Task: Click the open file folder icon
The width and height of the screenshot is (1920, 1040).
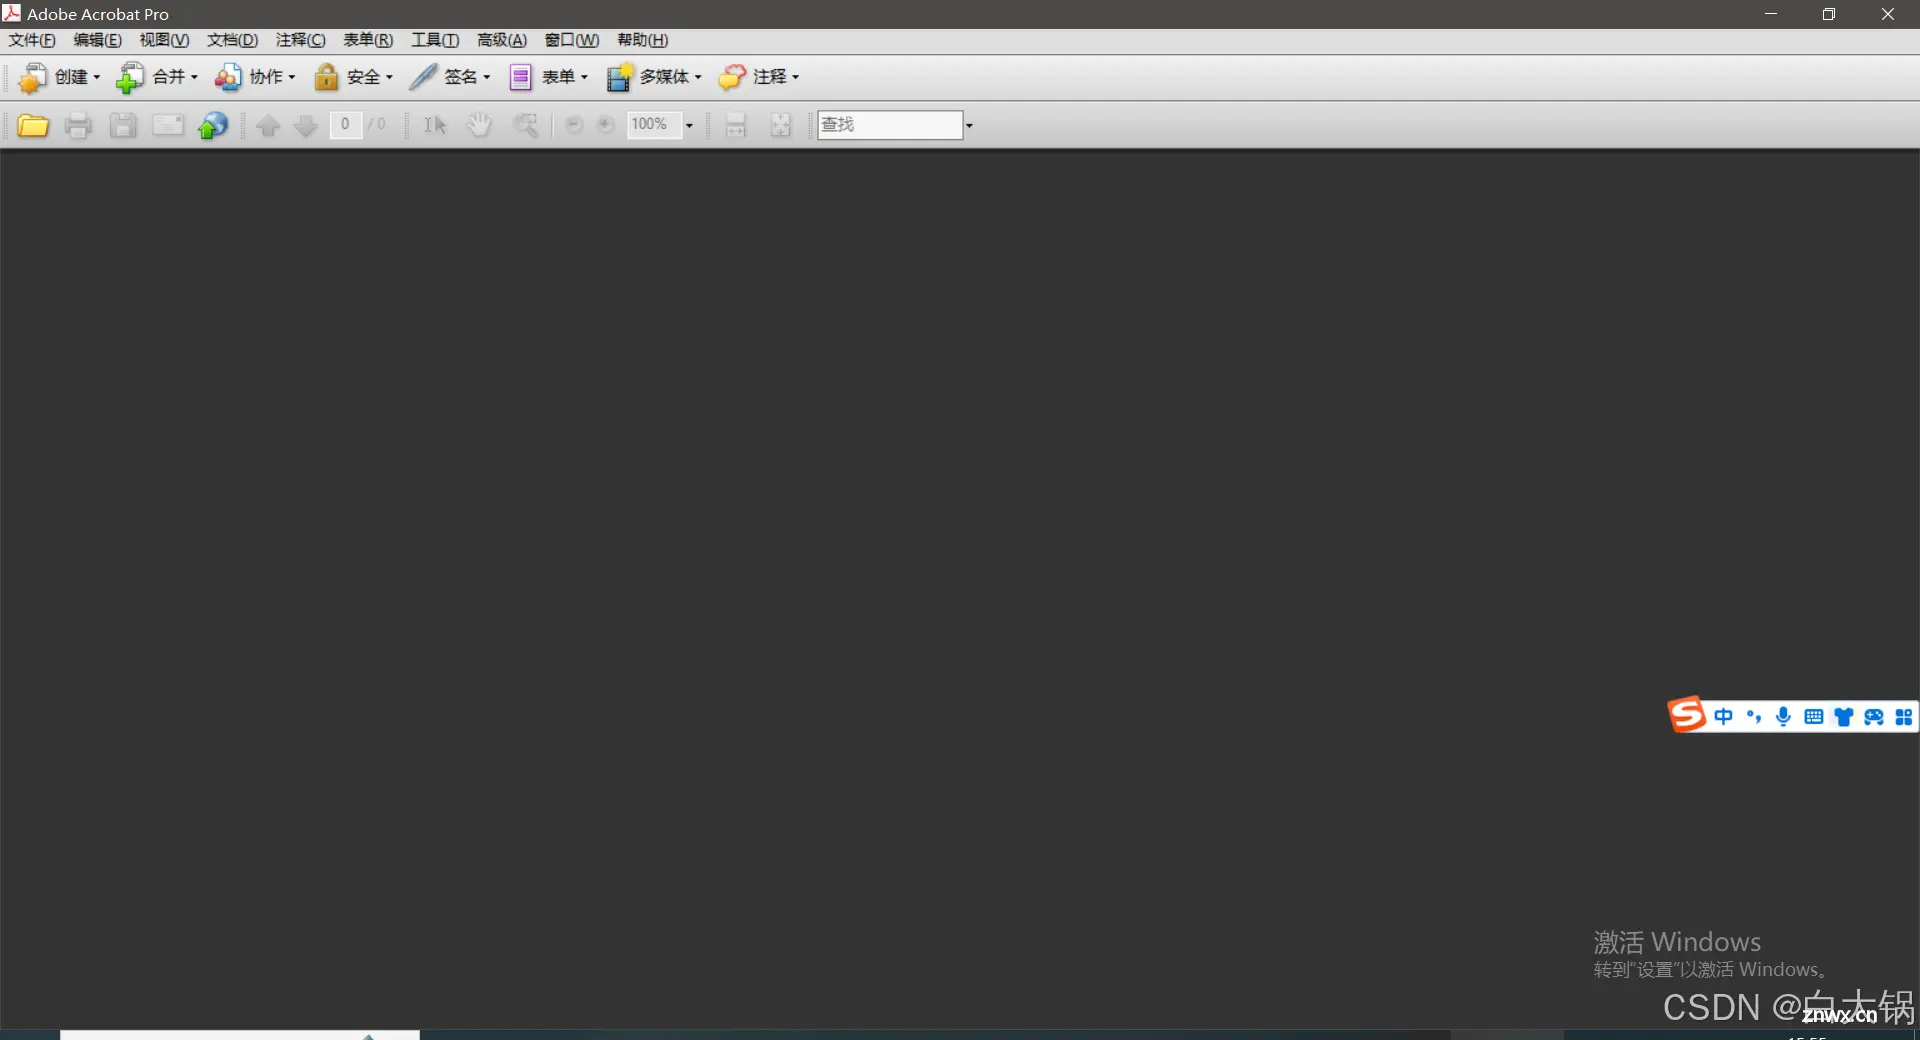Action: [33, 125]
